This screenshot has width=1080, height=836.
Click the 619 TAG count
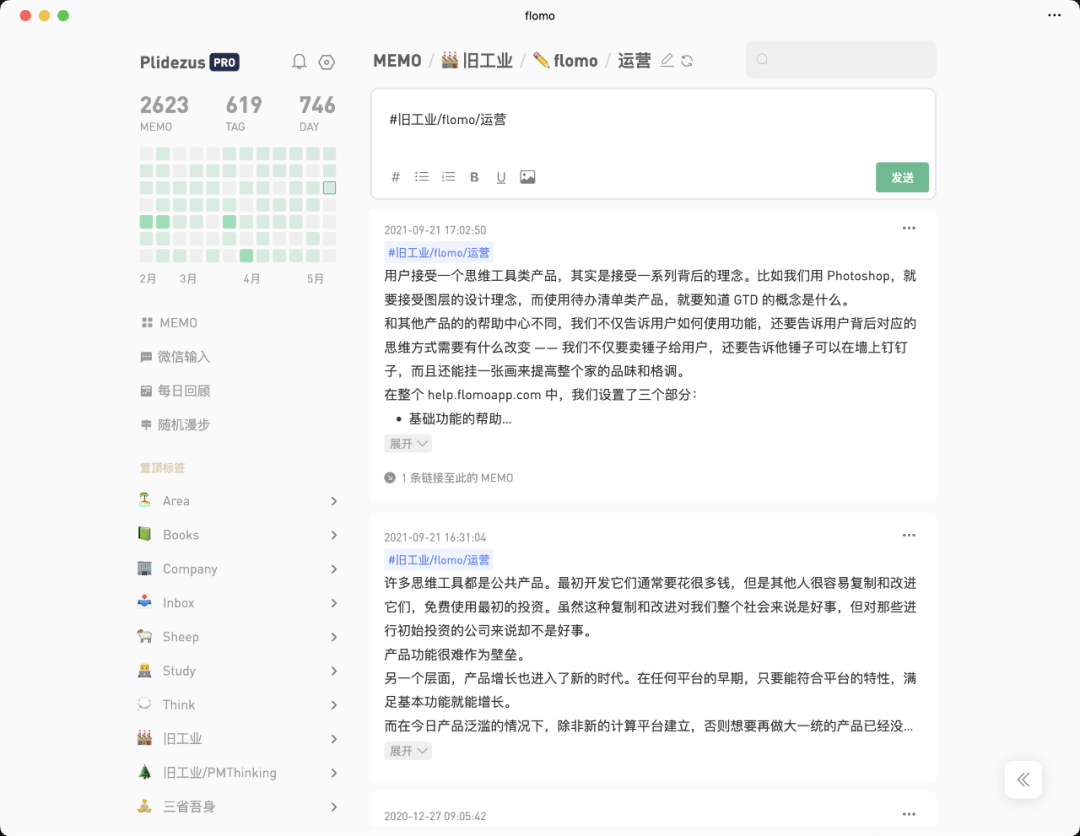click(244, 113)
